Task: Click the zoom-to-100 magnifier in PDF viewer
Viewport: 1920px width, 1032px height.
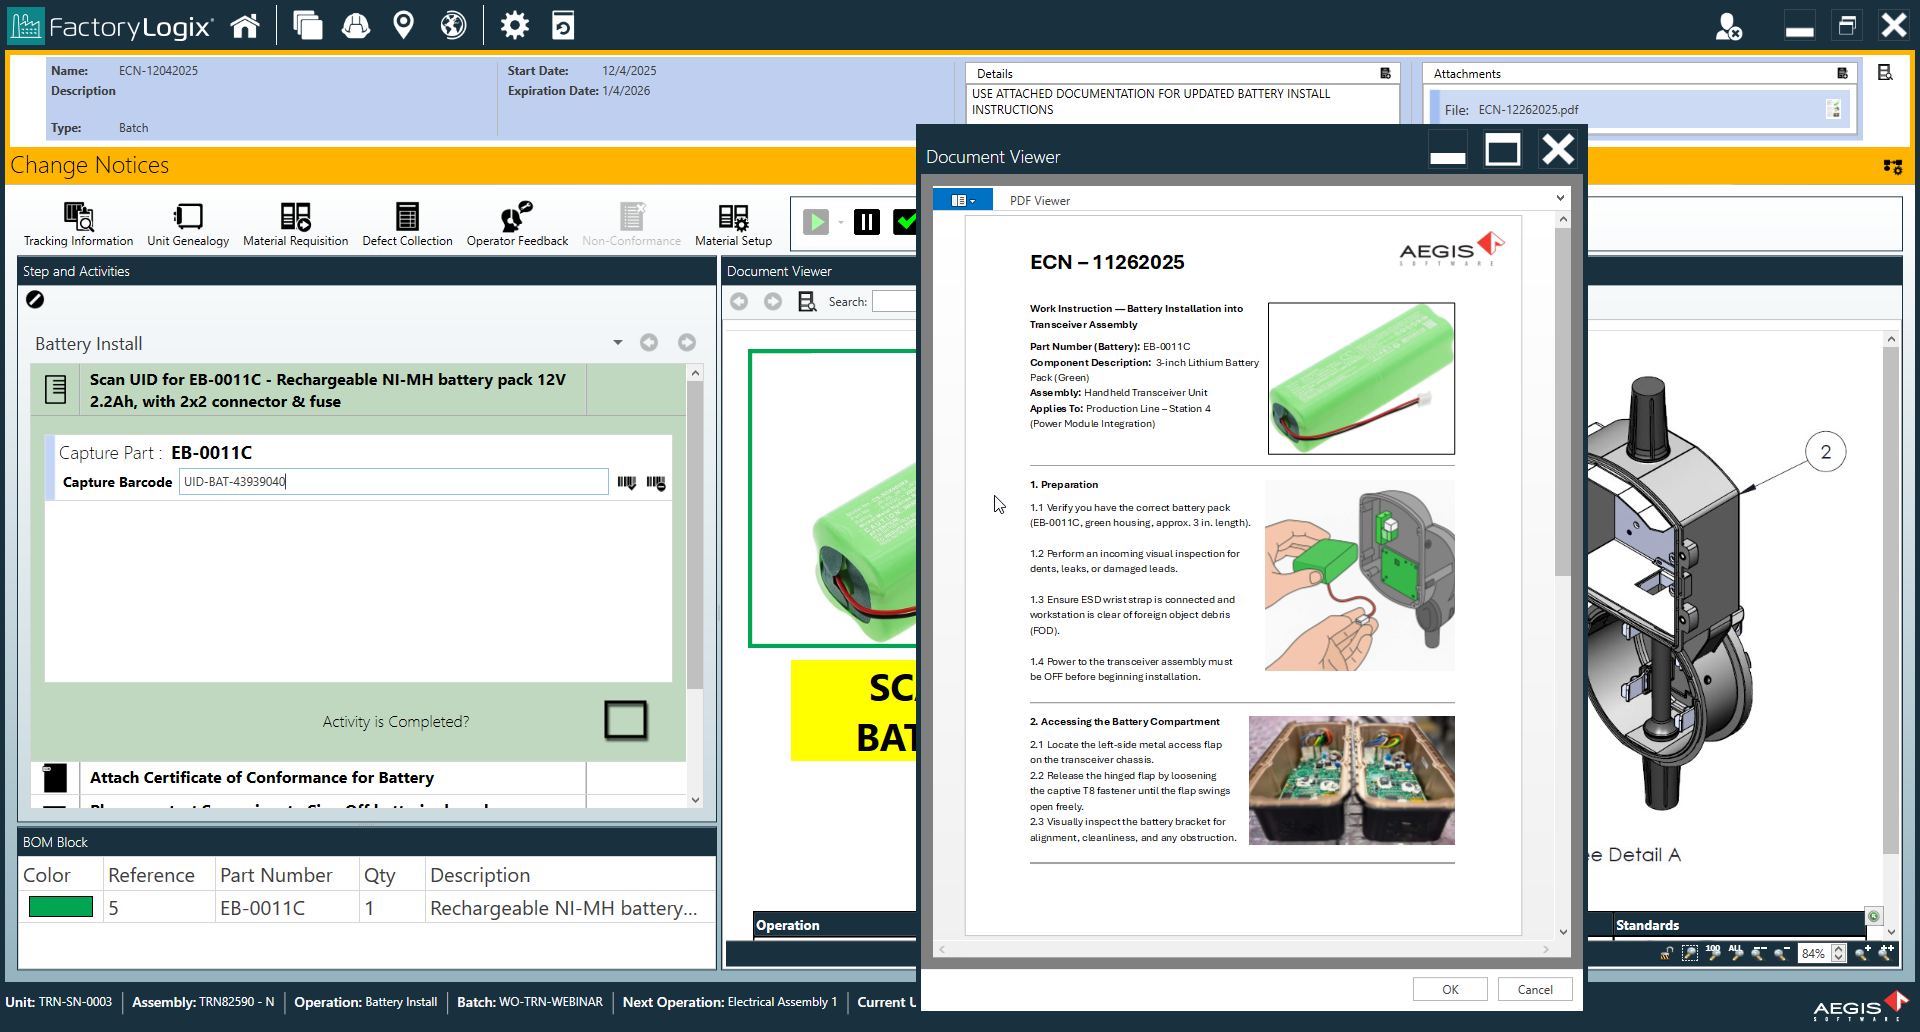Action: pos(1713,955)
